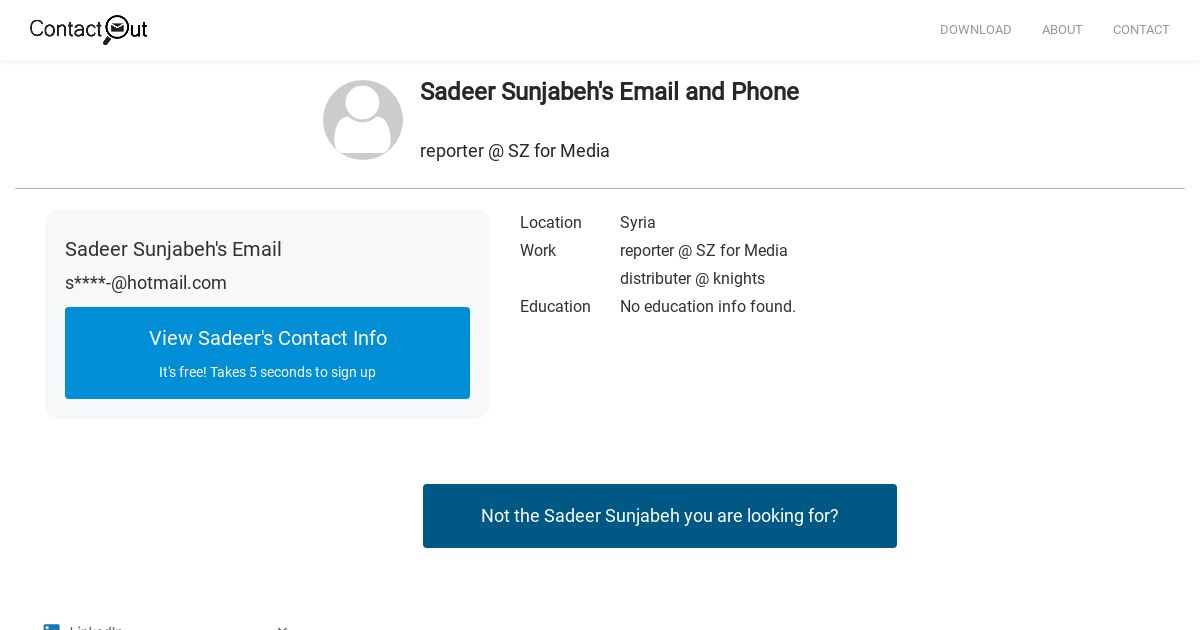This screenshot has width=1200, height=630.
Task: Click the Education label
Action: (555, 307)
